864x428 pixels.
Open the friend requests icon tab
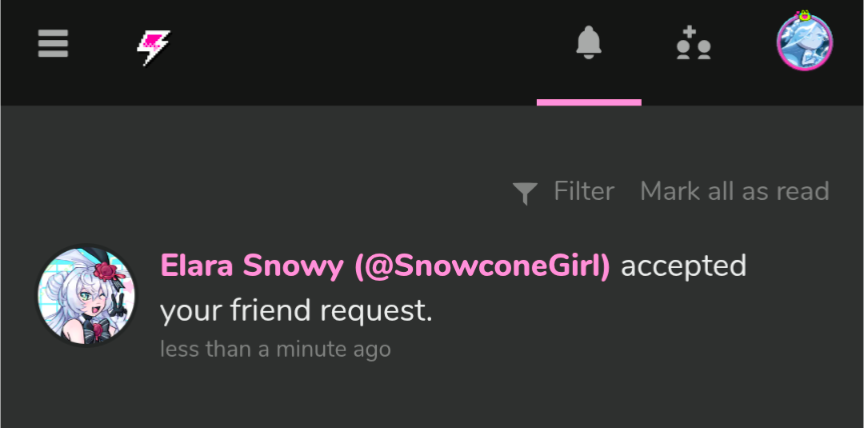(693, 45)
